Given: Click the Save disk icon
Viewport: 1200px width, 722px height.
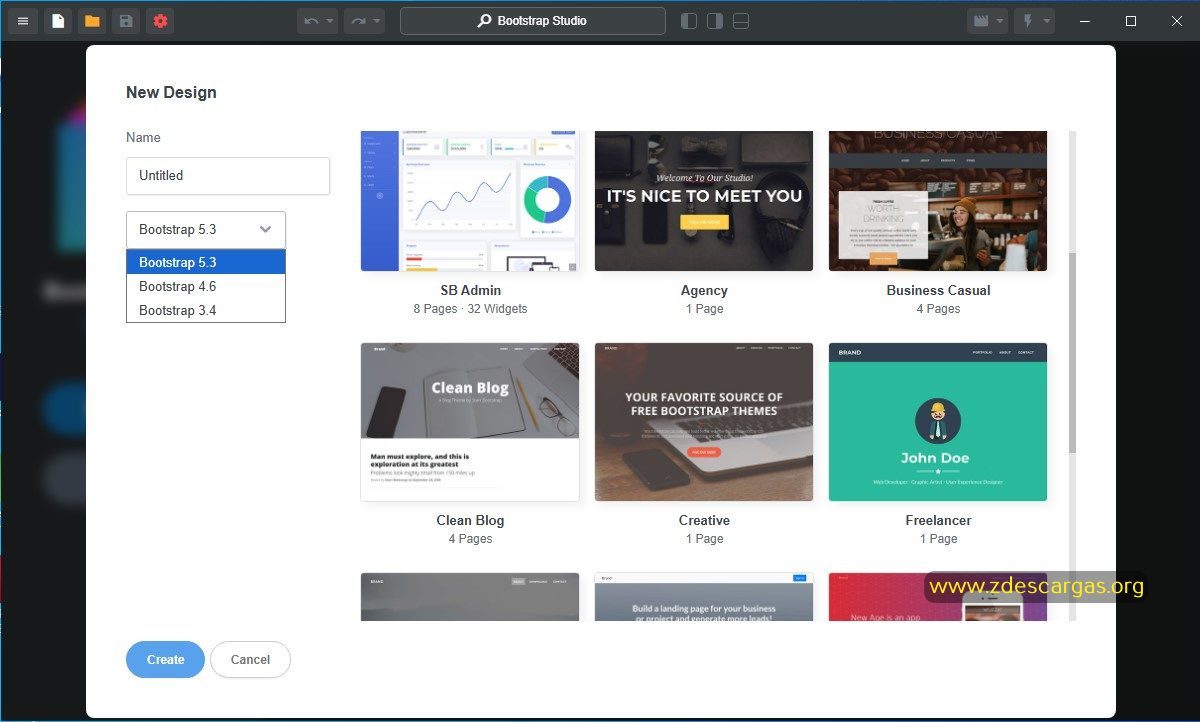Looking at the screenshot, I should [x=125, y=21].
